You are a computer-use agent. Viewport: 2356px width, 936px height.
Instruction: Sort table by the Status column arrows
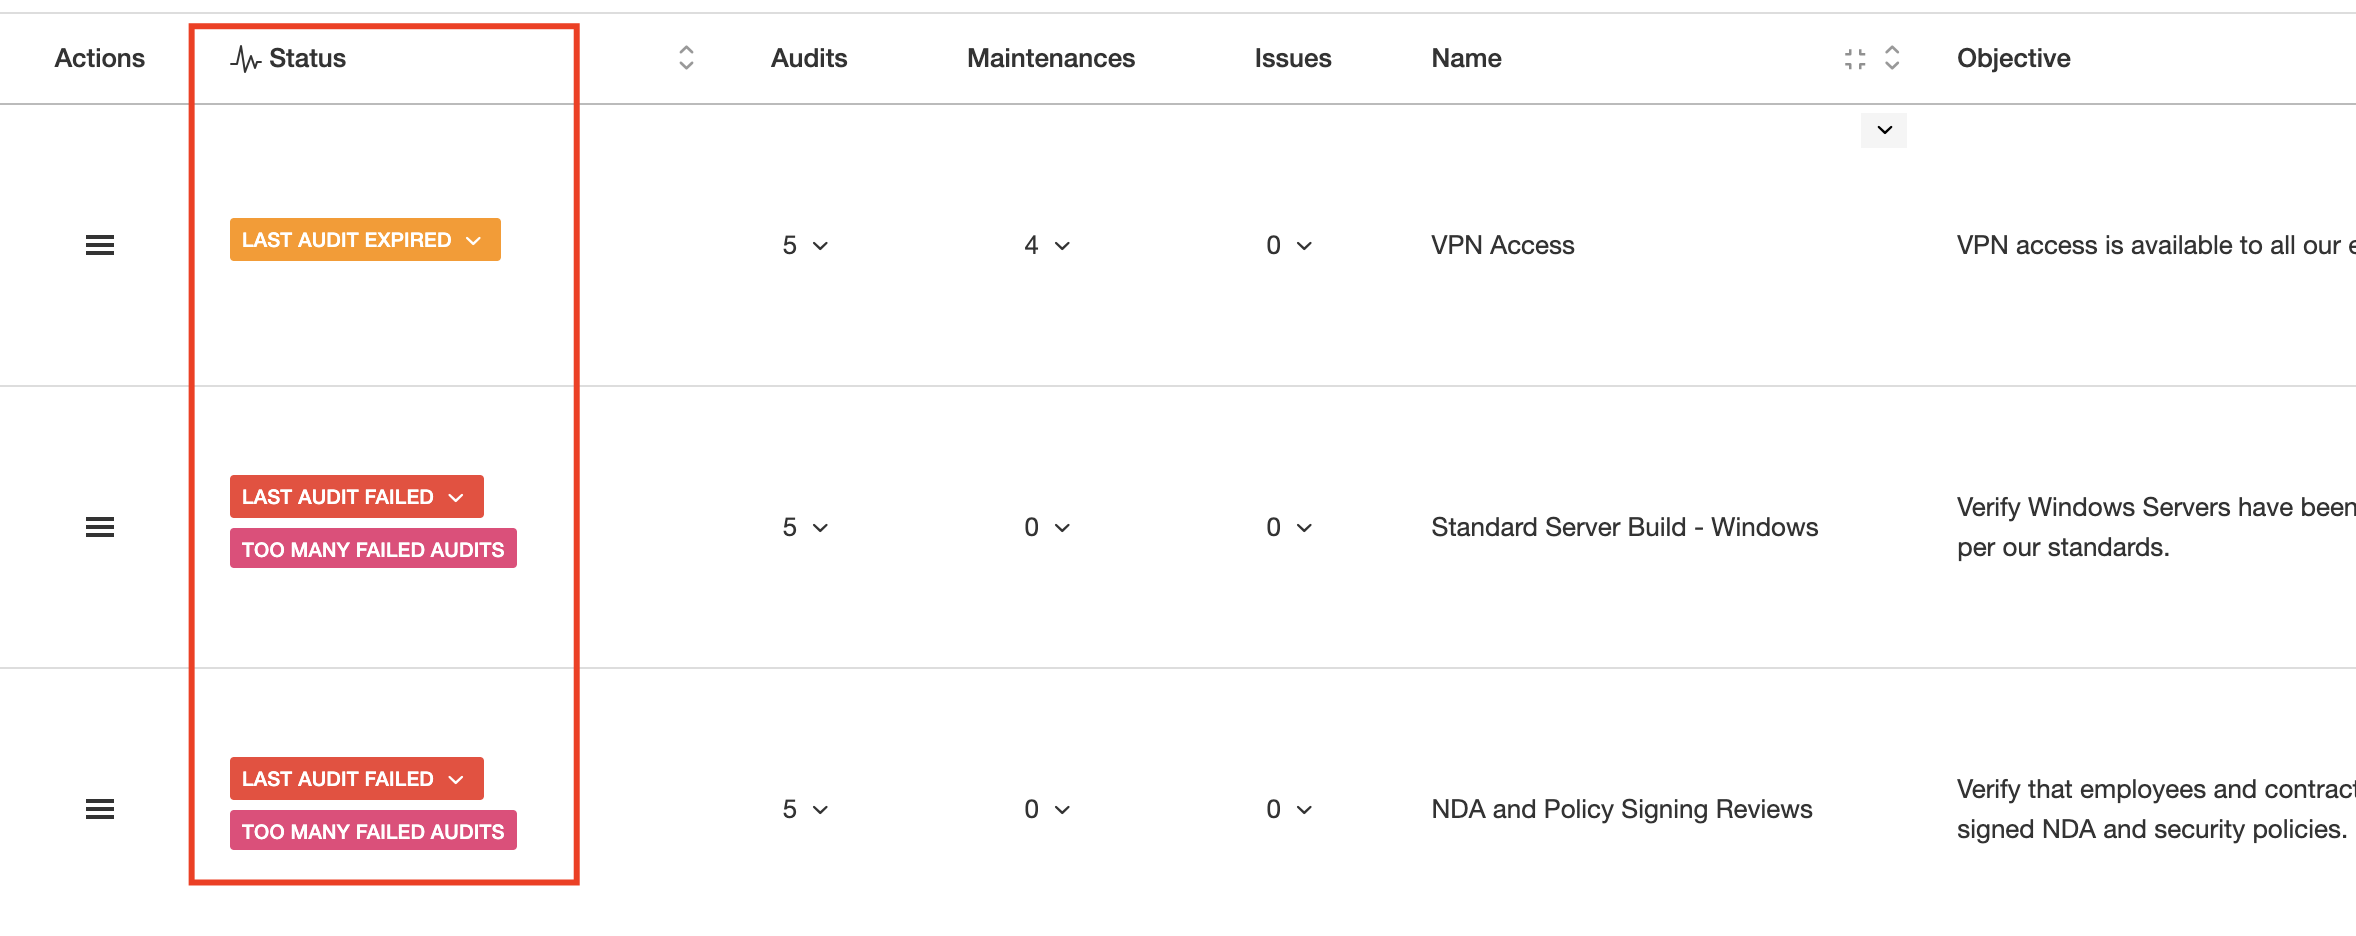coord(686,58)
